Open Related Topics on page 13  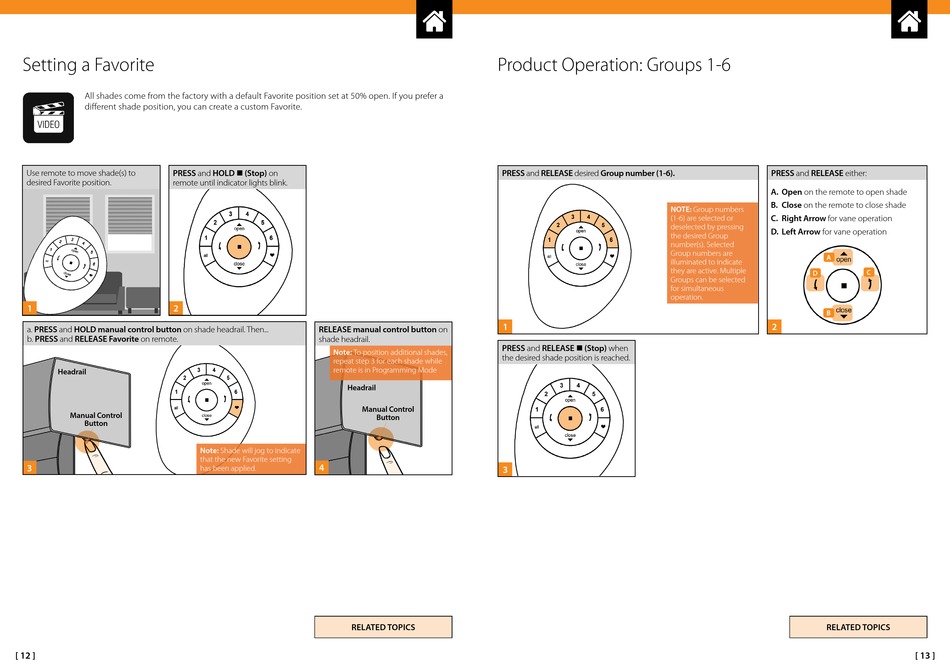(857, 627)
